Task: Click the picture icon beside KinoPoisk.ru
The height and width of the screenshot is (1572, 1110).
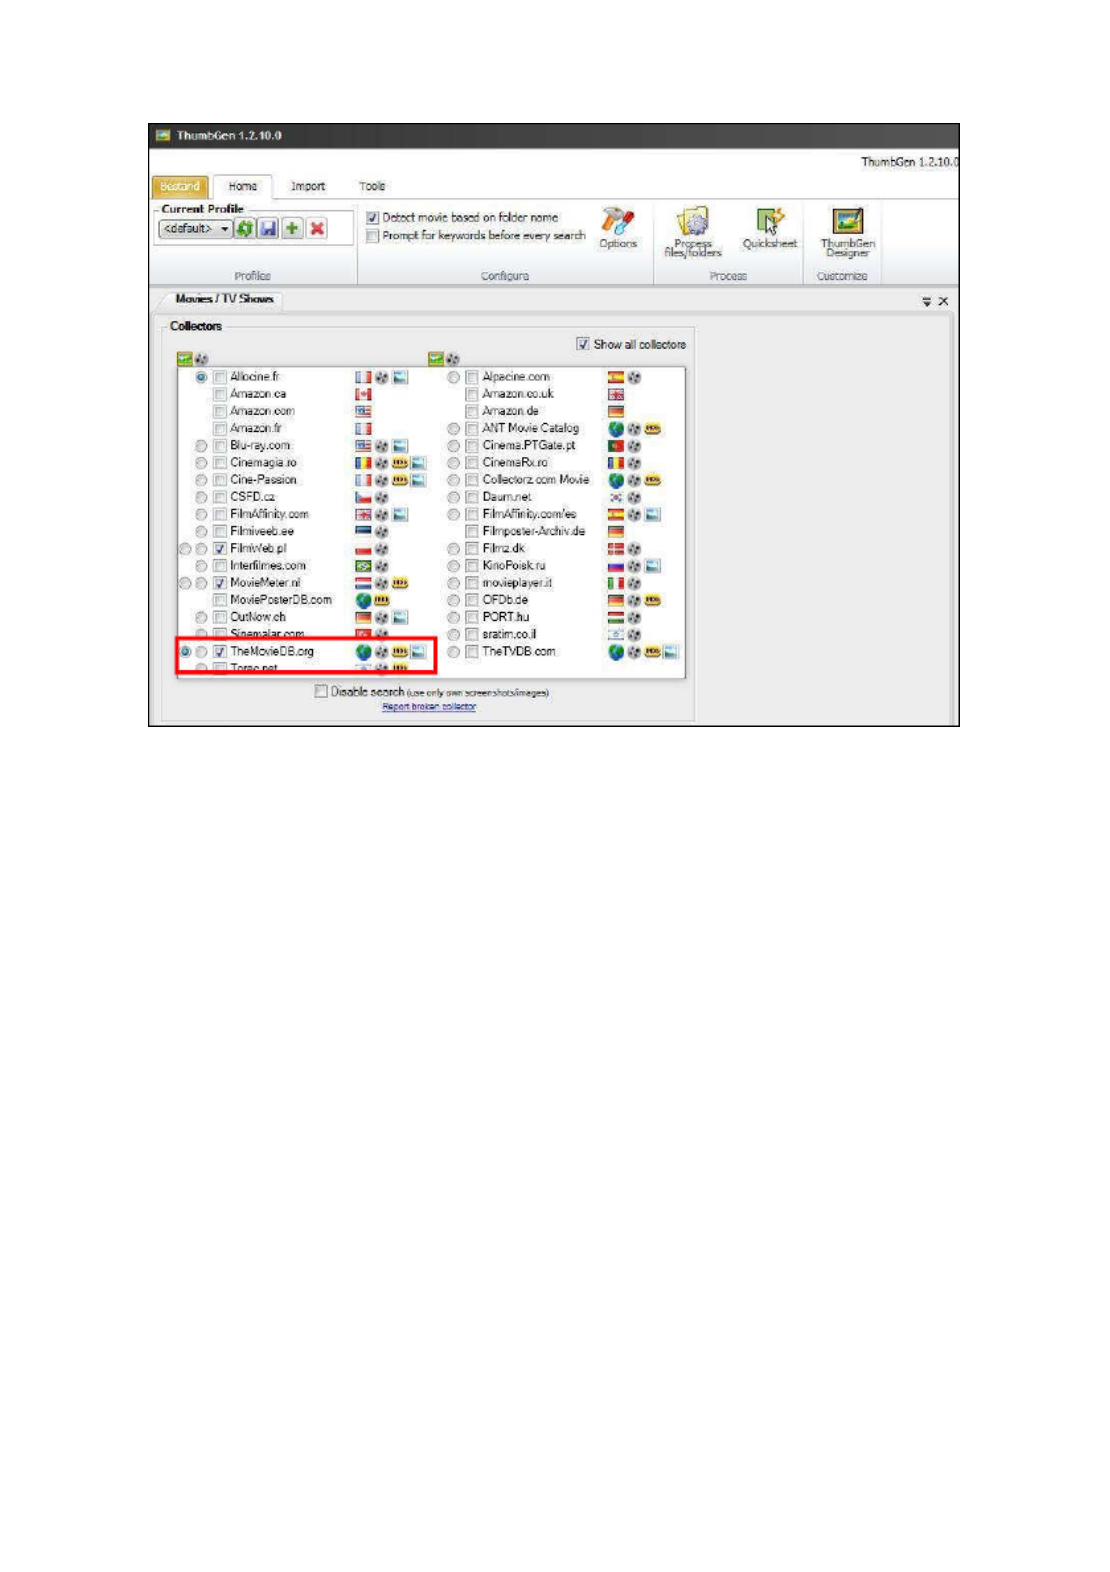Action: tap(652, 566)
